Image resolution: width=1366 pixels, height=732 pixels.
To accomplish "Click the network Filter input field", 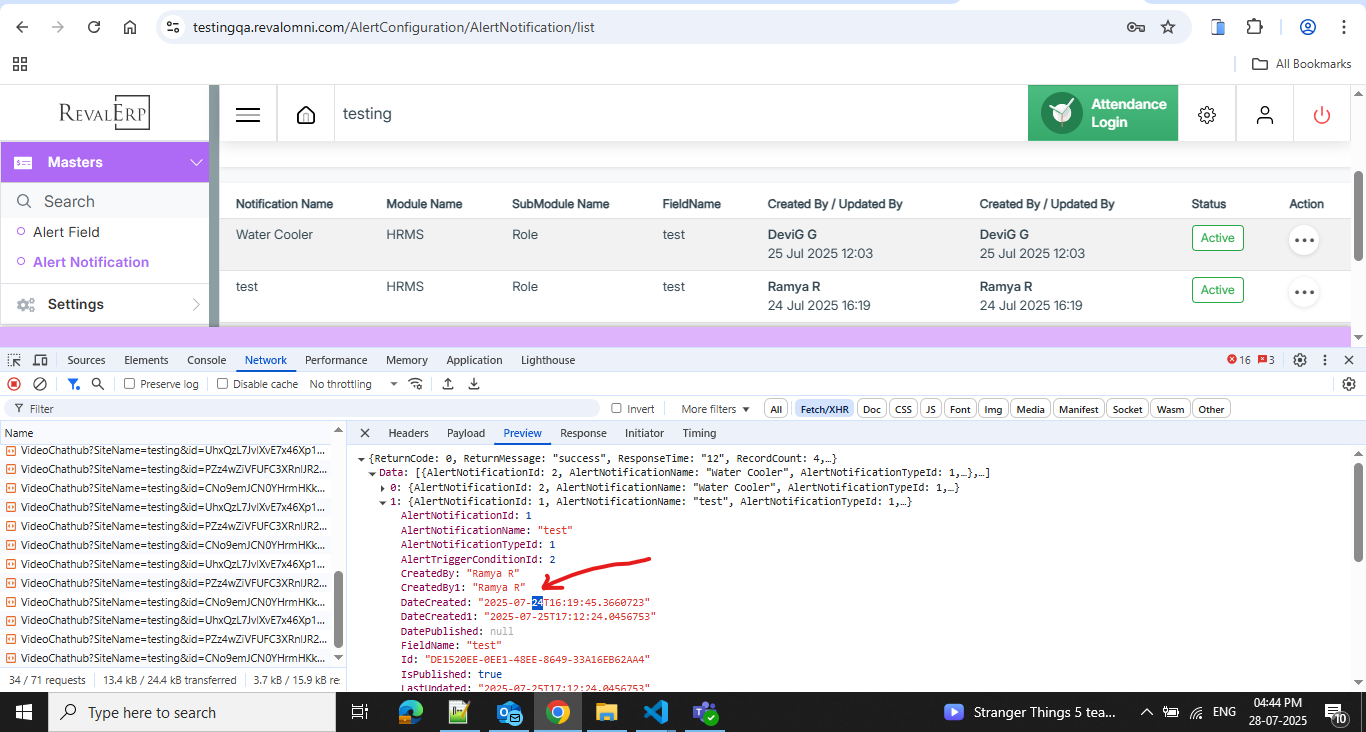I will point(300,409).
